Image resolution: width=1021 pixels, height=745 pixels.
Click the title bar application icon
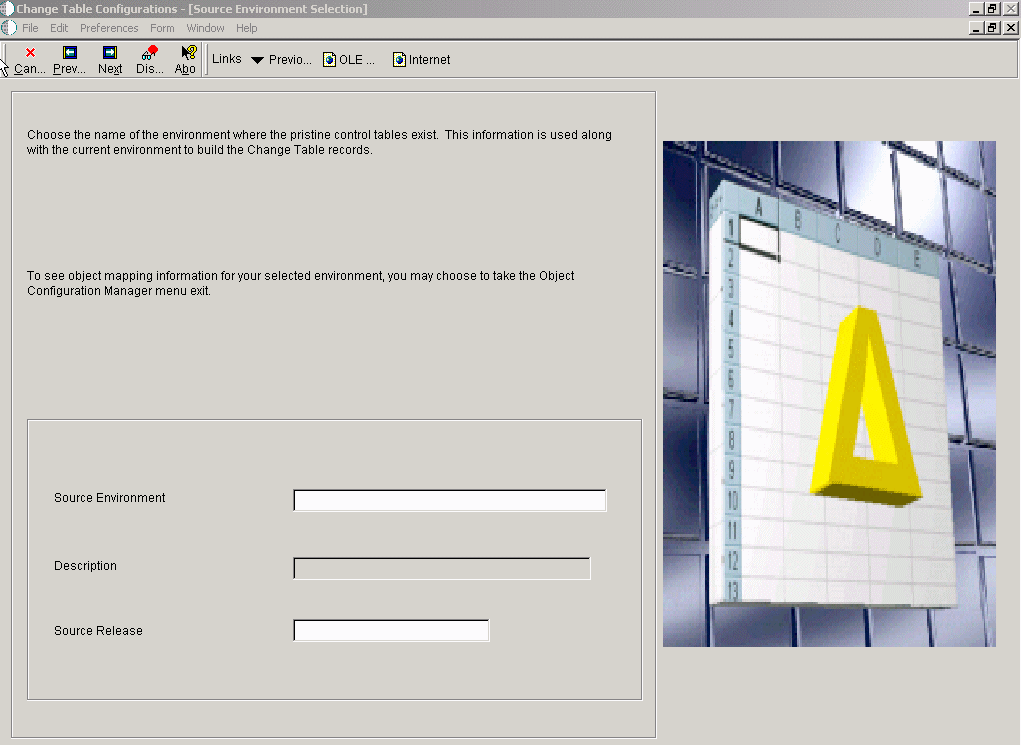[x=7, y=8]
